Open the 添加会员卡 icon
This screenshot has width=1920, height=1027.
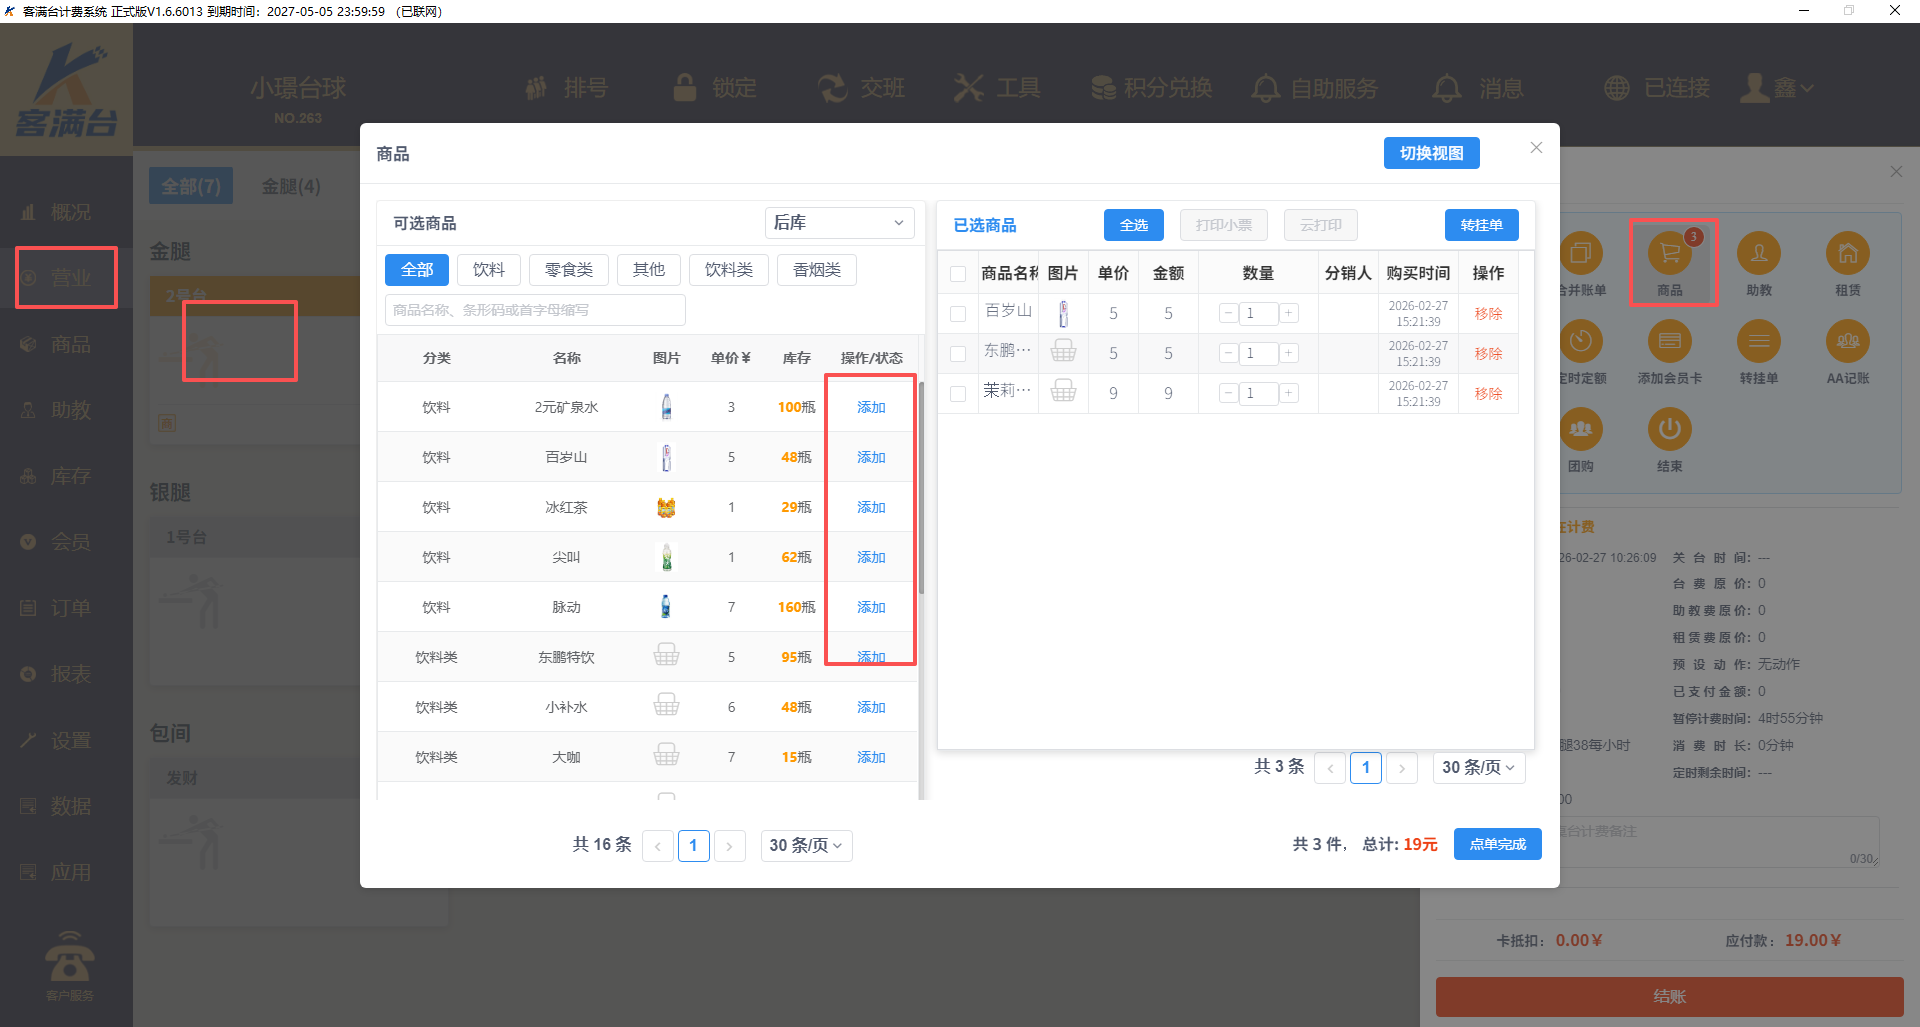tap(1669, 343)
